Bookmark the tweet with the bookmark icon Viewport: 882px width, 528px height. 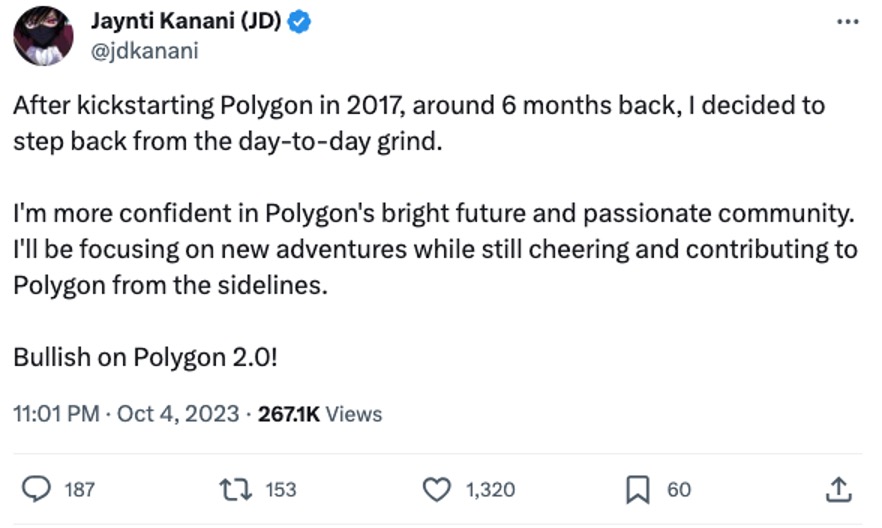pyautogui.click(x=638, y=489)
